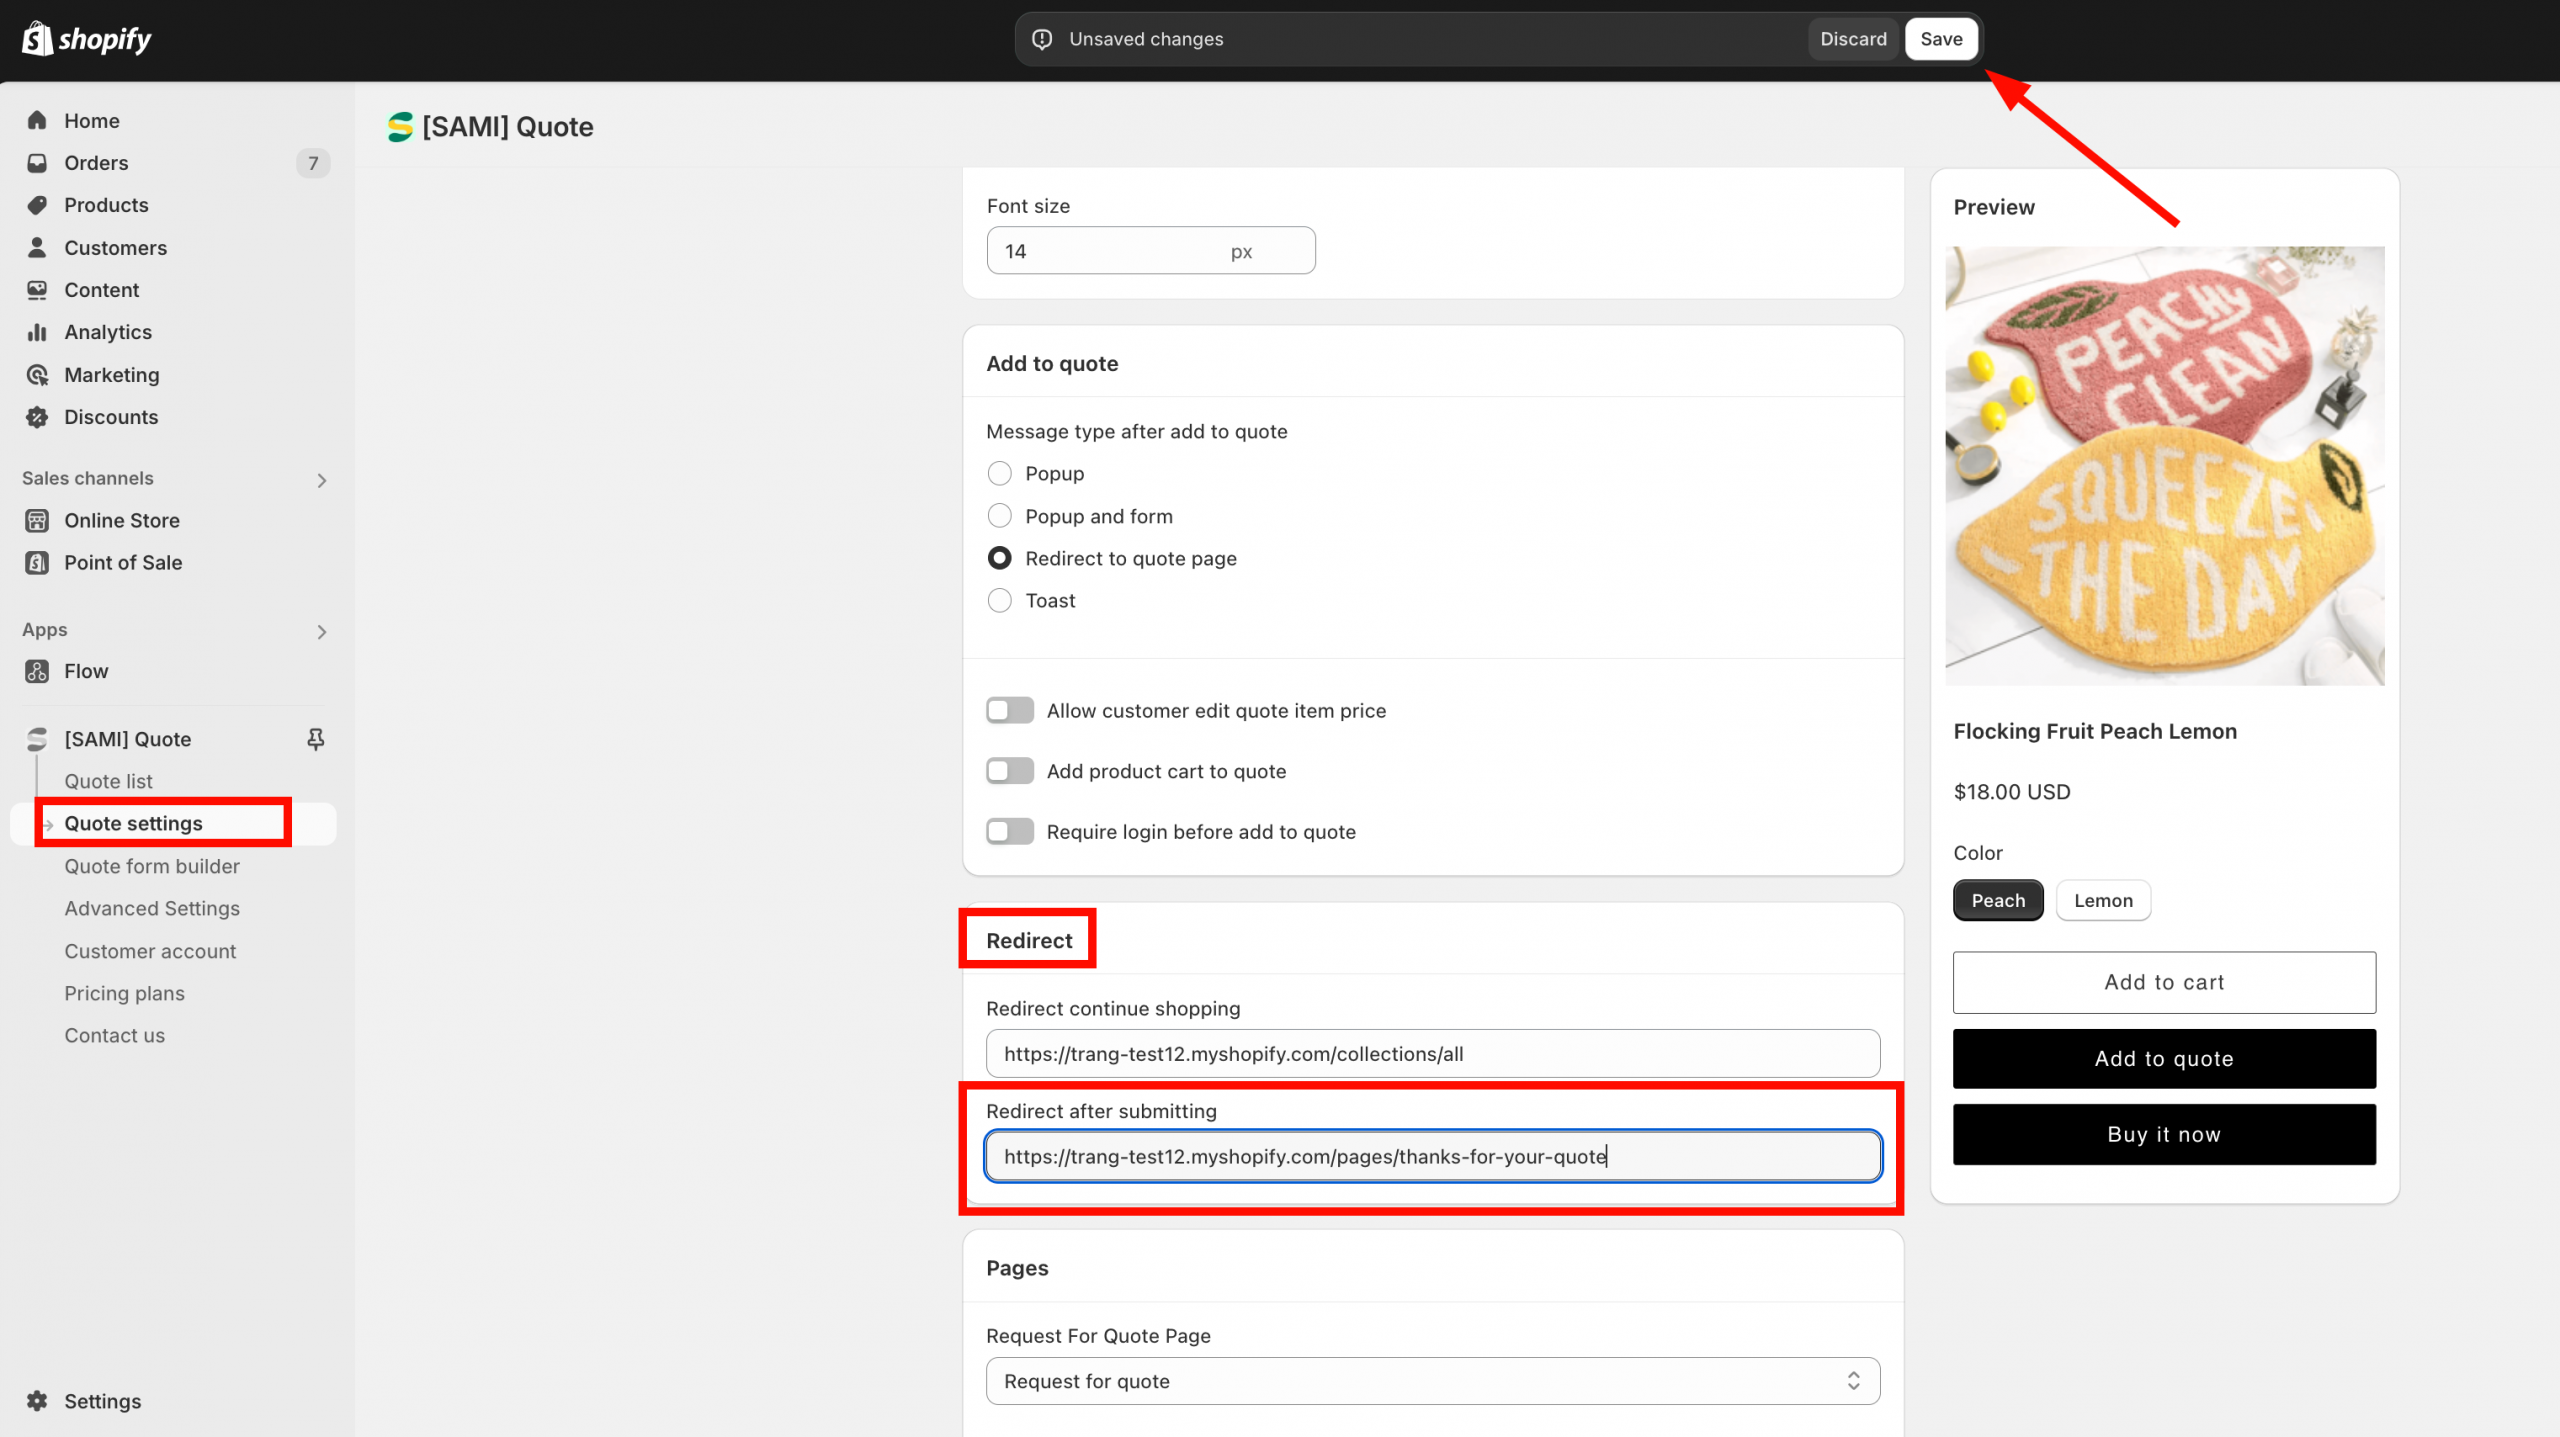Open Contact us
This screenshot has width=2560, height=1437.
tap(114, 1035)
